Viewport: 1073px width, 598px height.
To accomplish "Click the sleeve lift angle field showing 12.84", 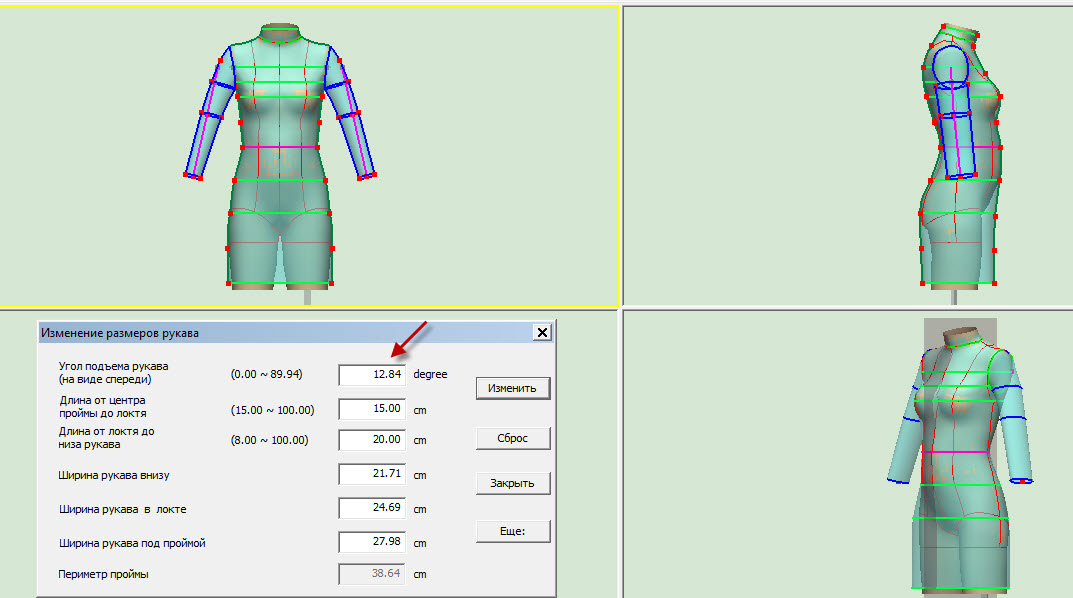I will coord(371,374).
